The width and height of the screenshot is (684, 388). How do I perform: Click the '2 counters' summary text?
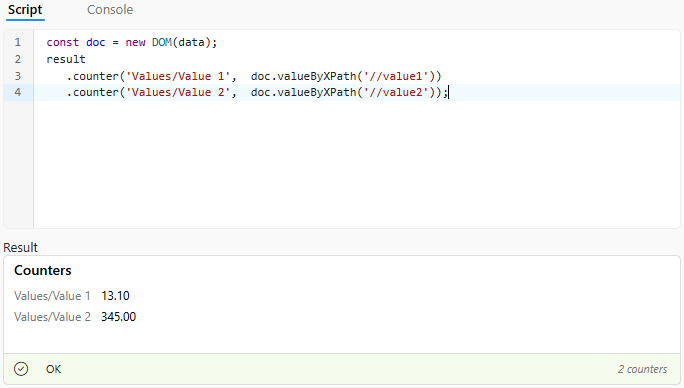pos(642,369)
